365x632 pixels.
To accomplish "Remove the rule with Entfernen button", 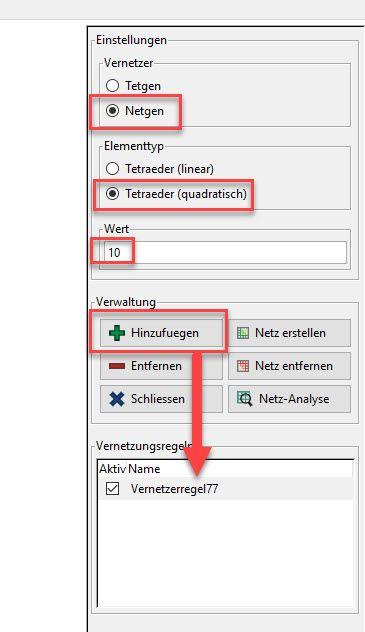I will (x=161, y=366).
